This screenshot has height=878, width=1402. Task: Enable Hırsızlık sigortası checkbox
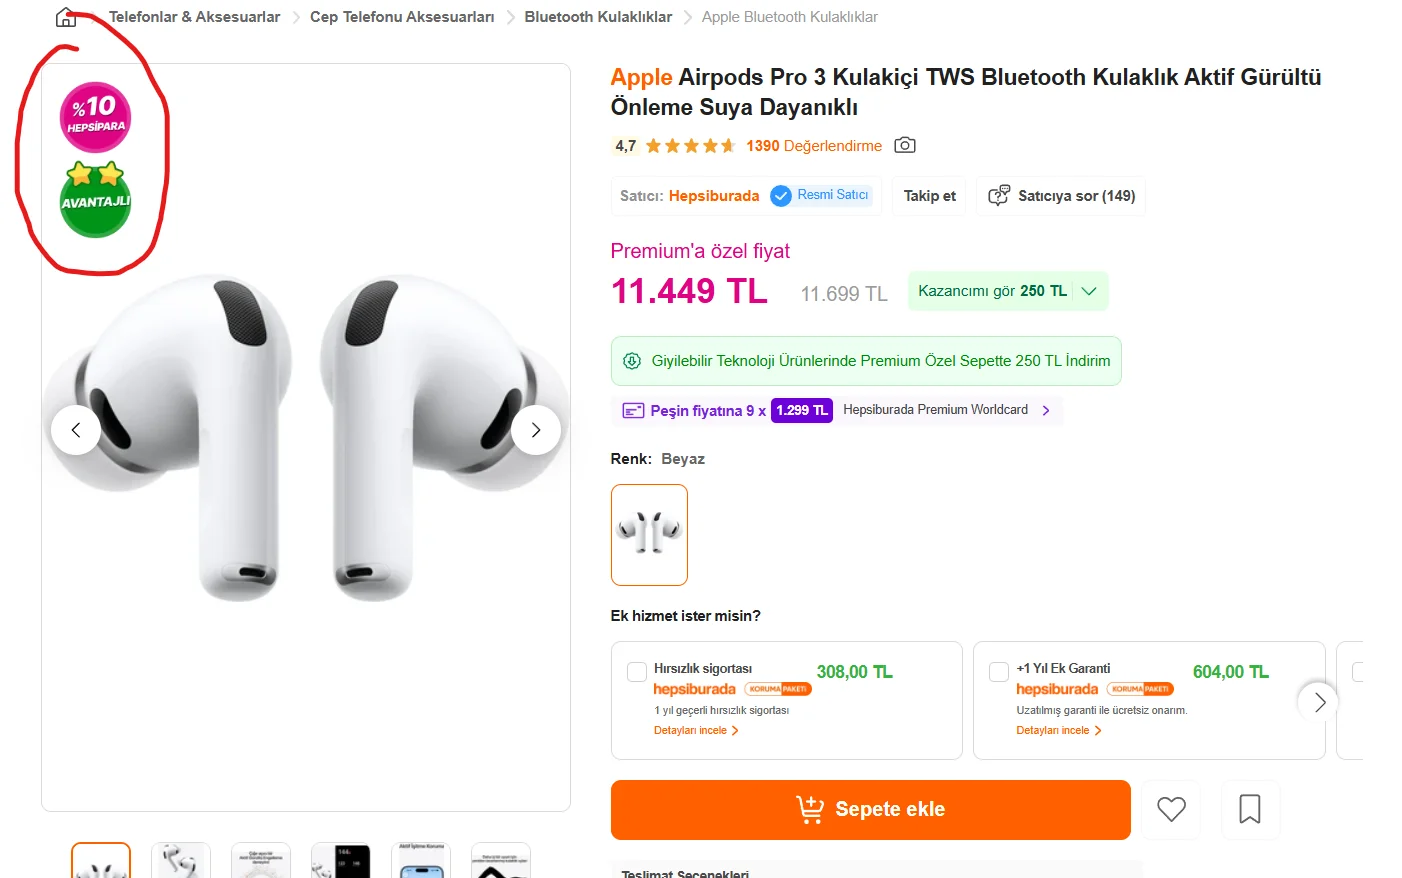tap(637, 672)
